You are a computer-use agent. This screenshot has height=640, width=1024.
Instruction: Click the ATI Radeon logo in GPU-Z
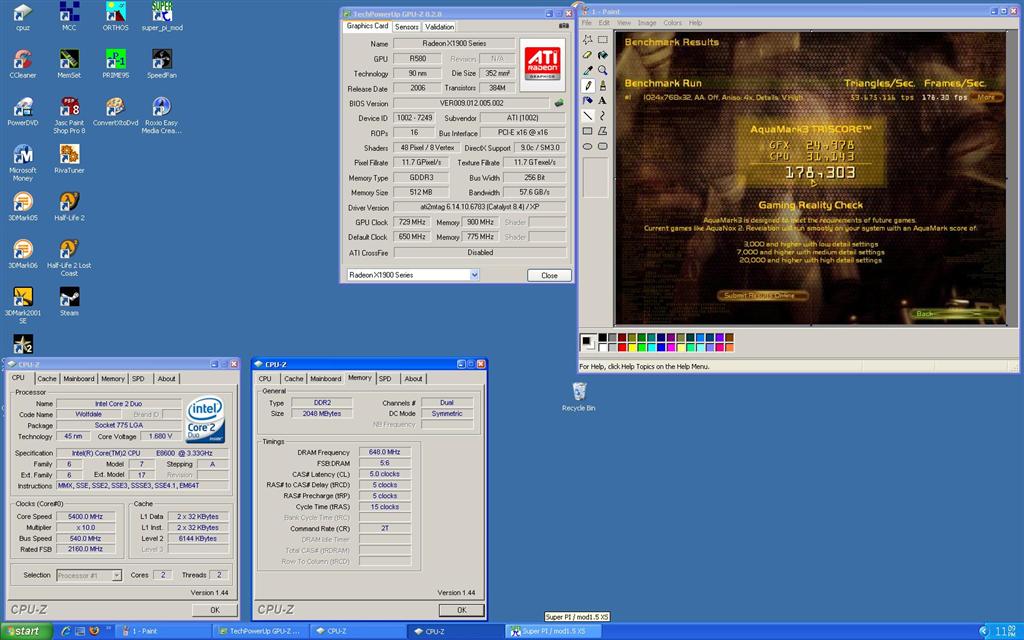543,63
